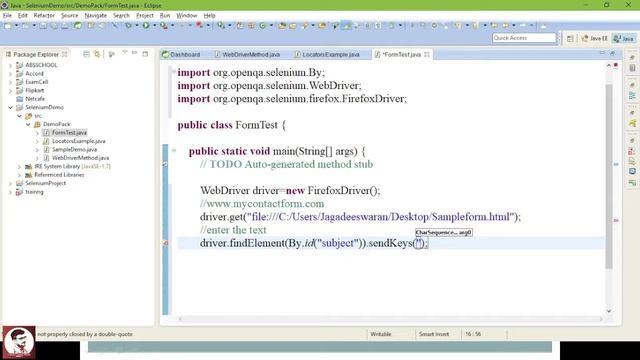Click the green Debug bug icon
This screenshot has height=360, width=640.
(128, 26)
